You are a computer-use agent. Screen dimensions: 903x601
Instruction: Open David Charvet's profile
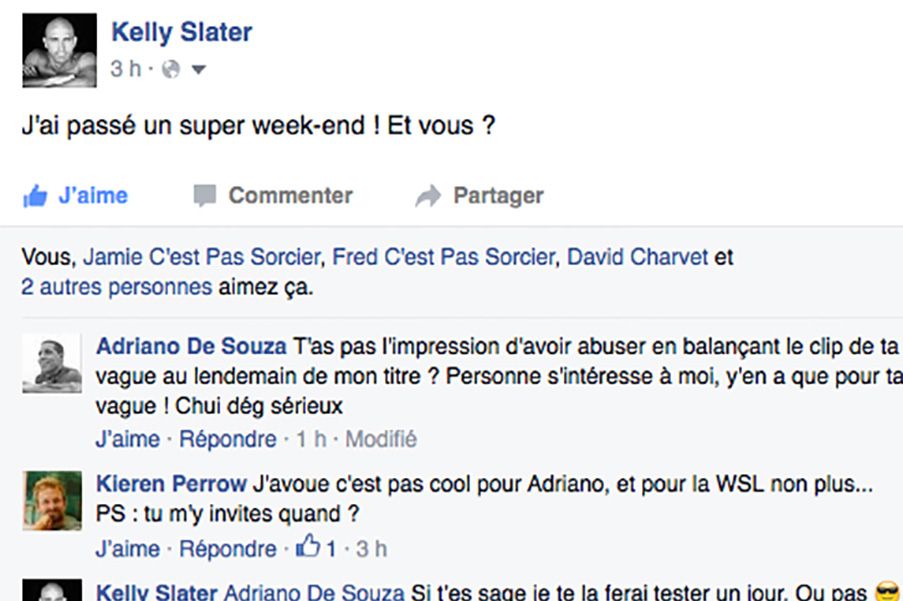click(637, 257)
